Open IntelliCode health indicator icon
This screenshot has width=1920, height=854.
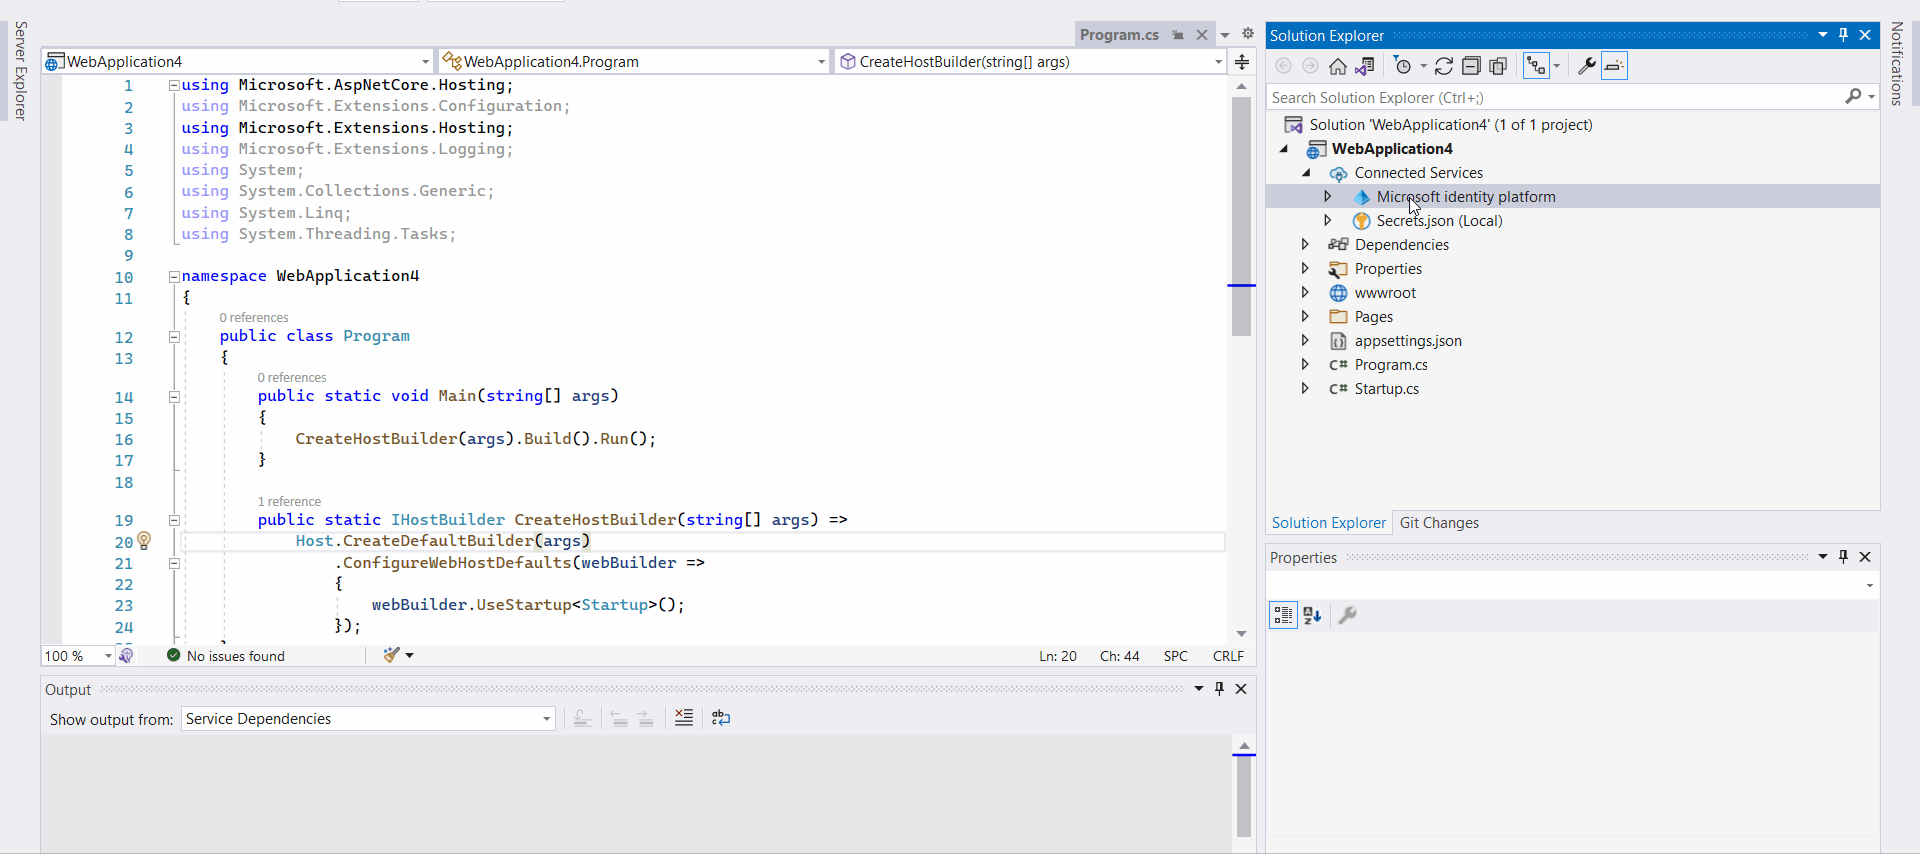tap(126, 656)
